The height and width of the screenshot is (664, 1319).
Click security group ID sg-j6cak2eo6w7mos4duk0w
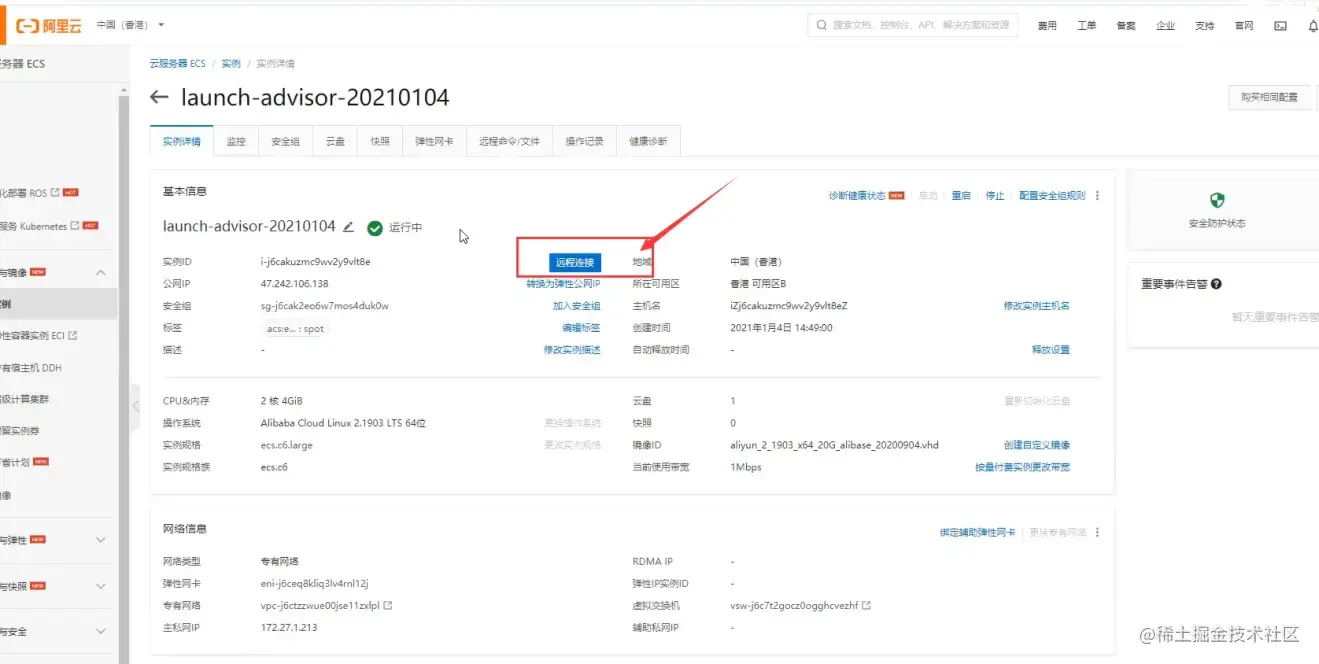[x=325, y=306]
